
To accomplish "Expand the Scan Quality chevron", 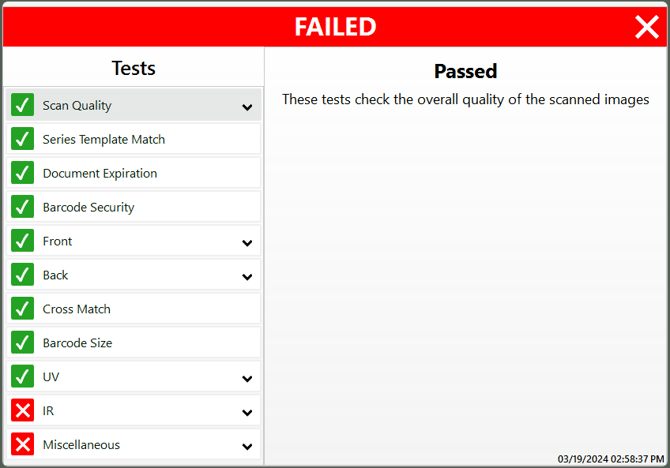I will click(247, 107).
